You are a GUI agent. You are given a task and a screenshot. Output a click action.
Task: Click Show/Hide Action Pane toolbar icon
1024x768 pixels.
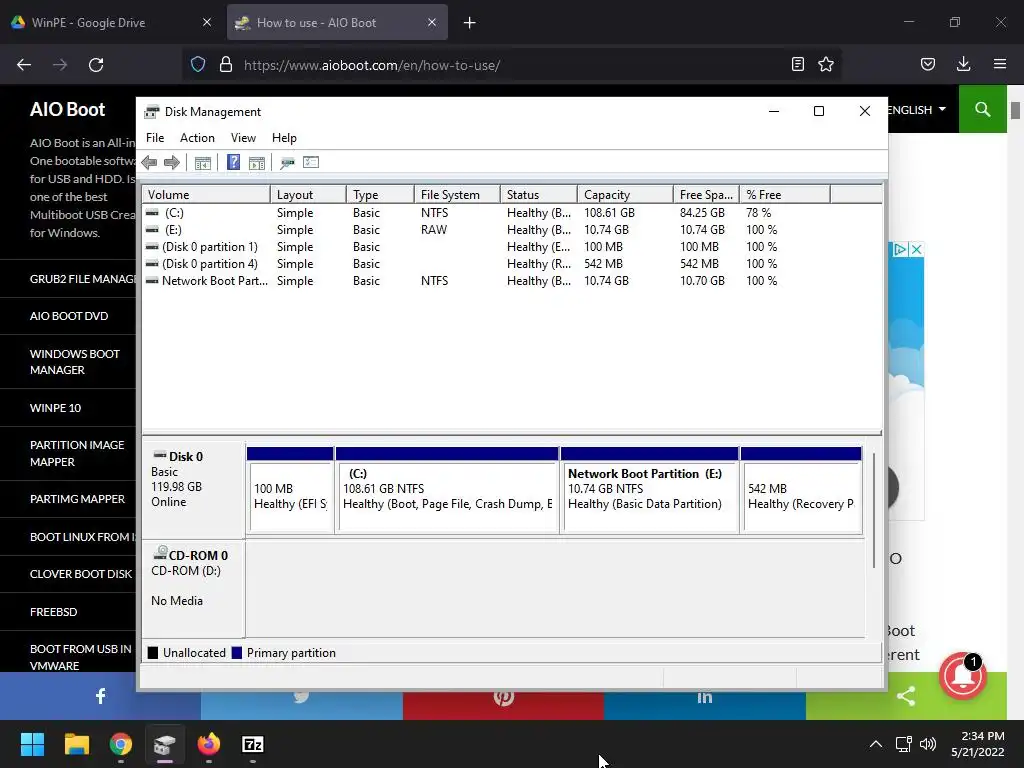coord(257,163)
